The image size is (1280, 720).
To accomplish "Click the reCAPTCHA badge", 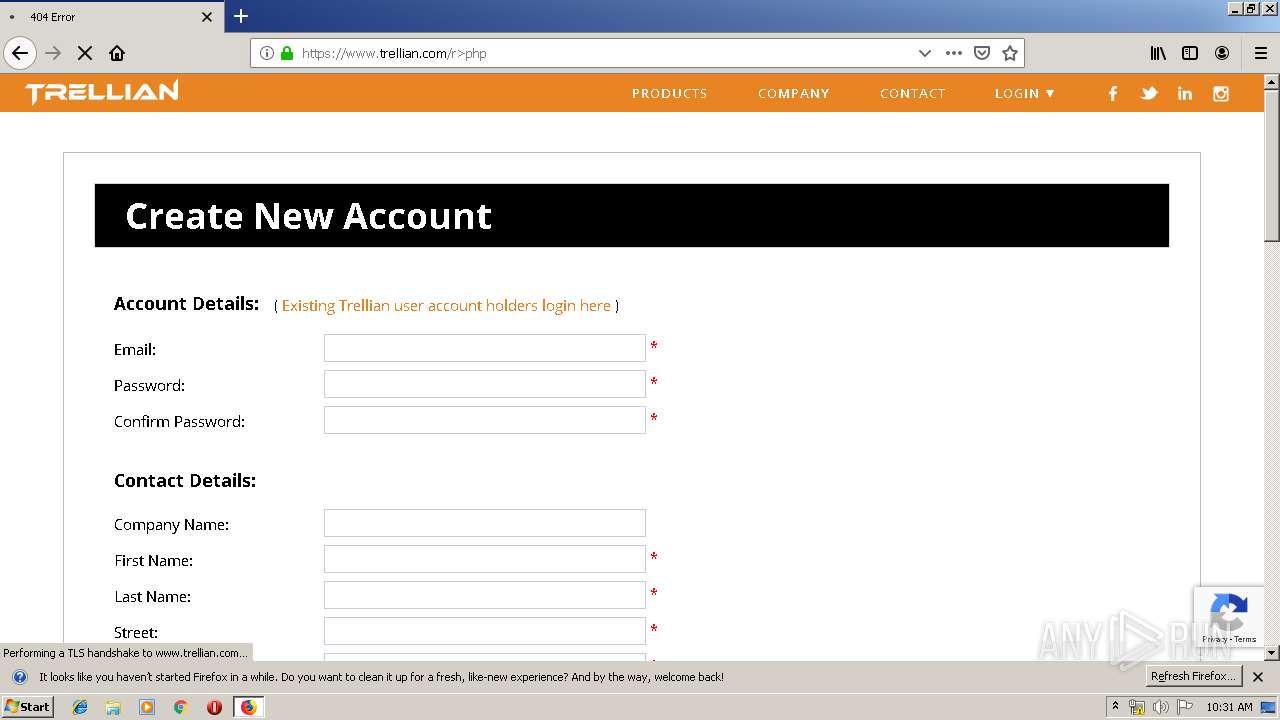I will tap(1229, 617).
